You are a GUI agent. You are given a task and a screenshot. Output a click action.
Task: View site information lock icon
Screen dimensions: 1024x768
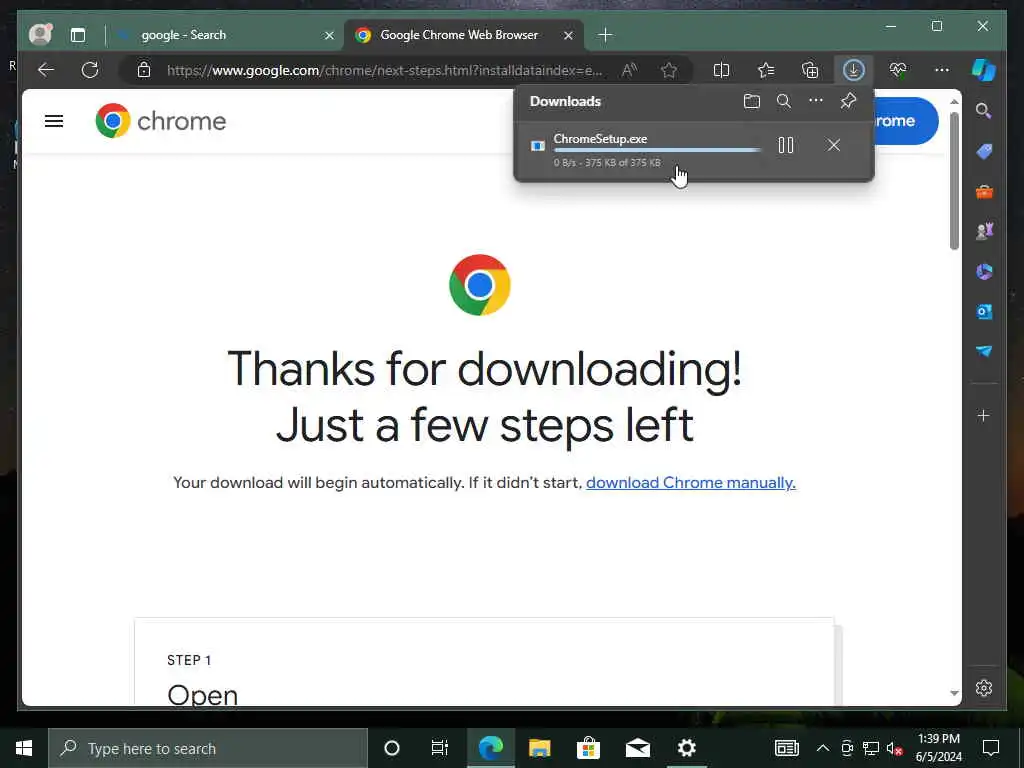[144, 70]
